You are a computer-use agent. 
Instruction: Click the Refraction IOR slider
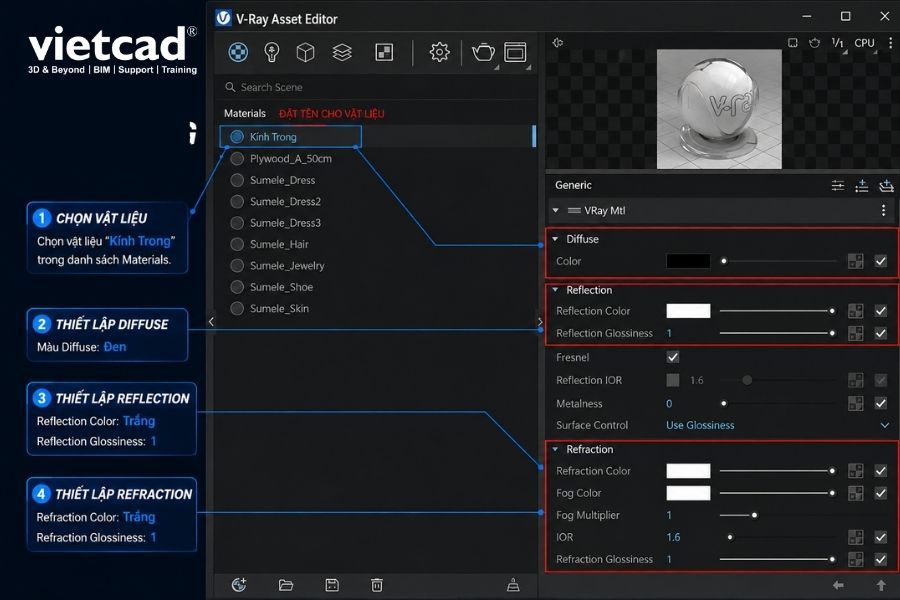click(777, 537)
